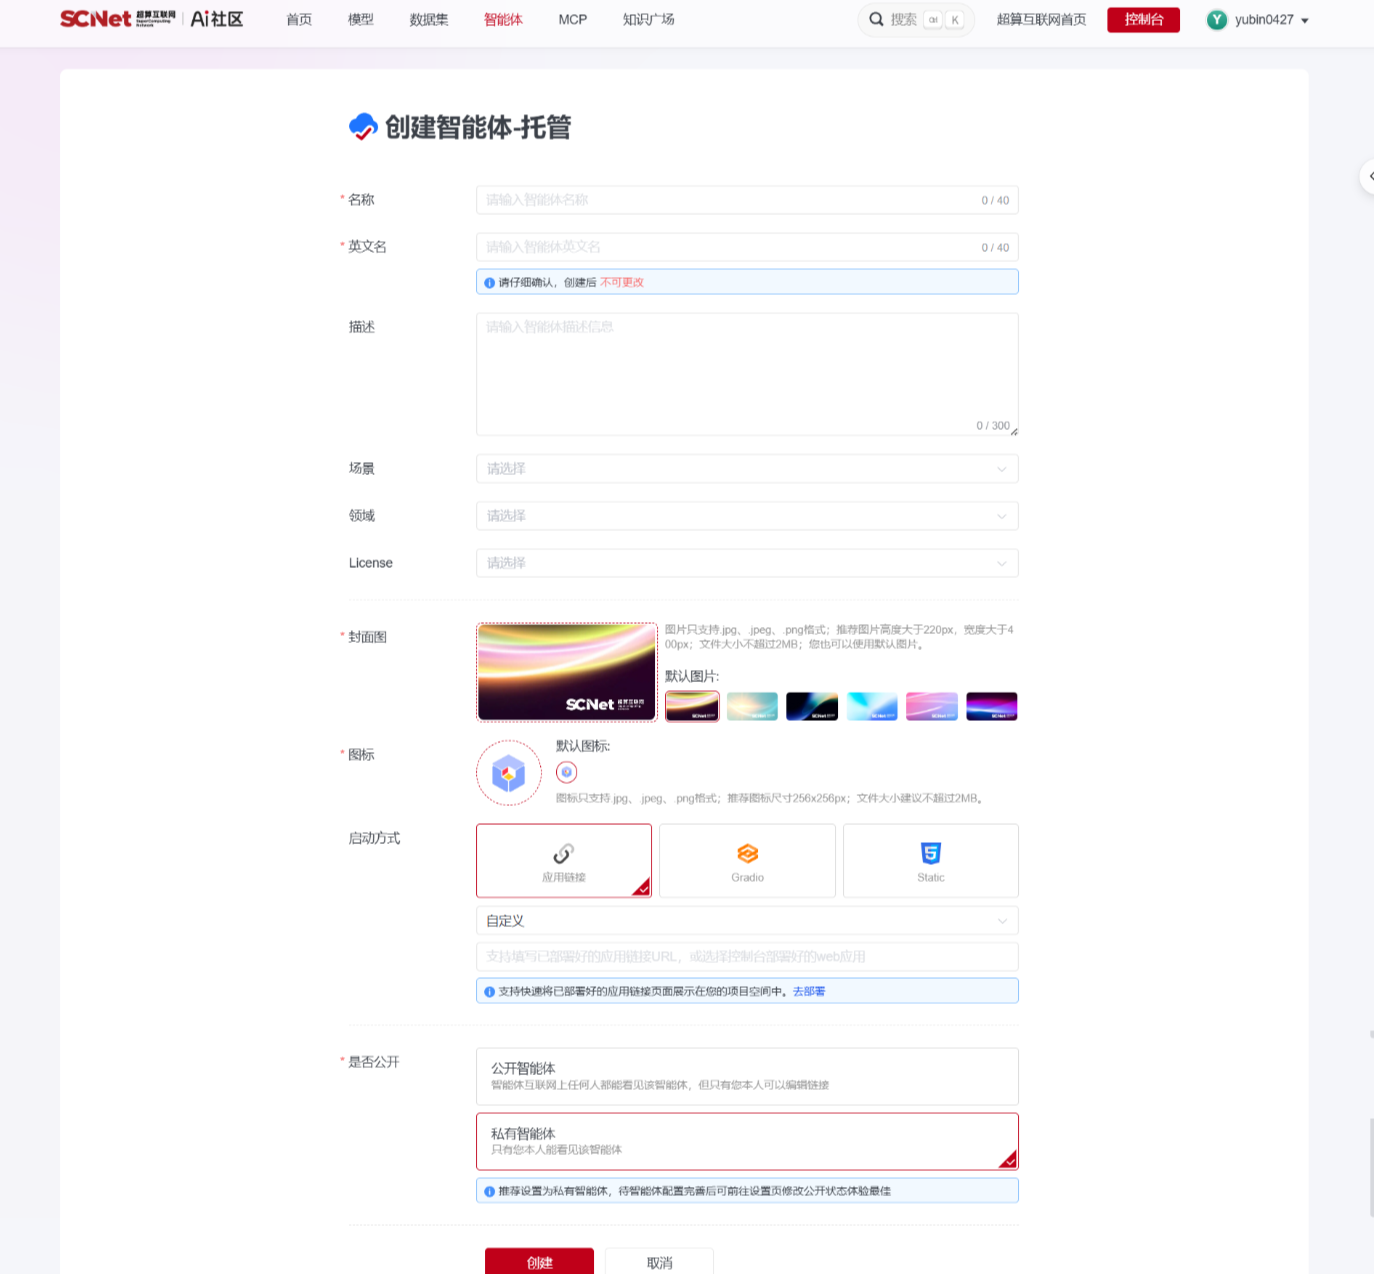Click the red 创建 button
Viewport: 1374px width, 1274px height.
click(539, 1262)
